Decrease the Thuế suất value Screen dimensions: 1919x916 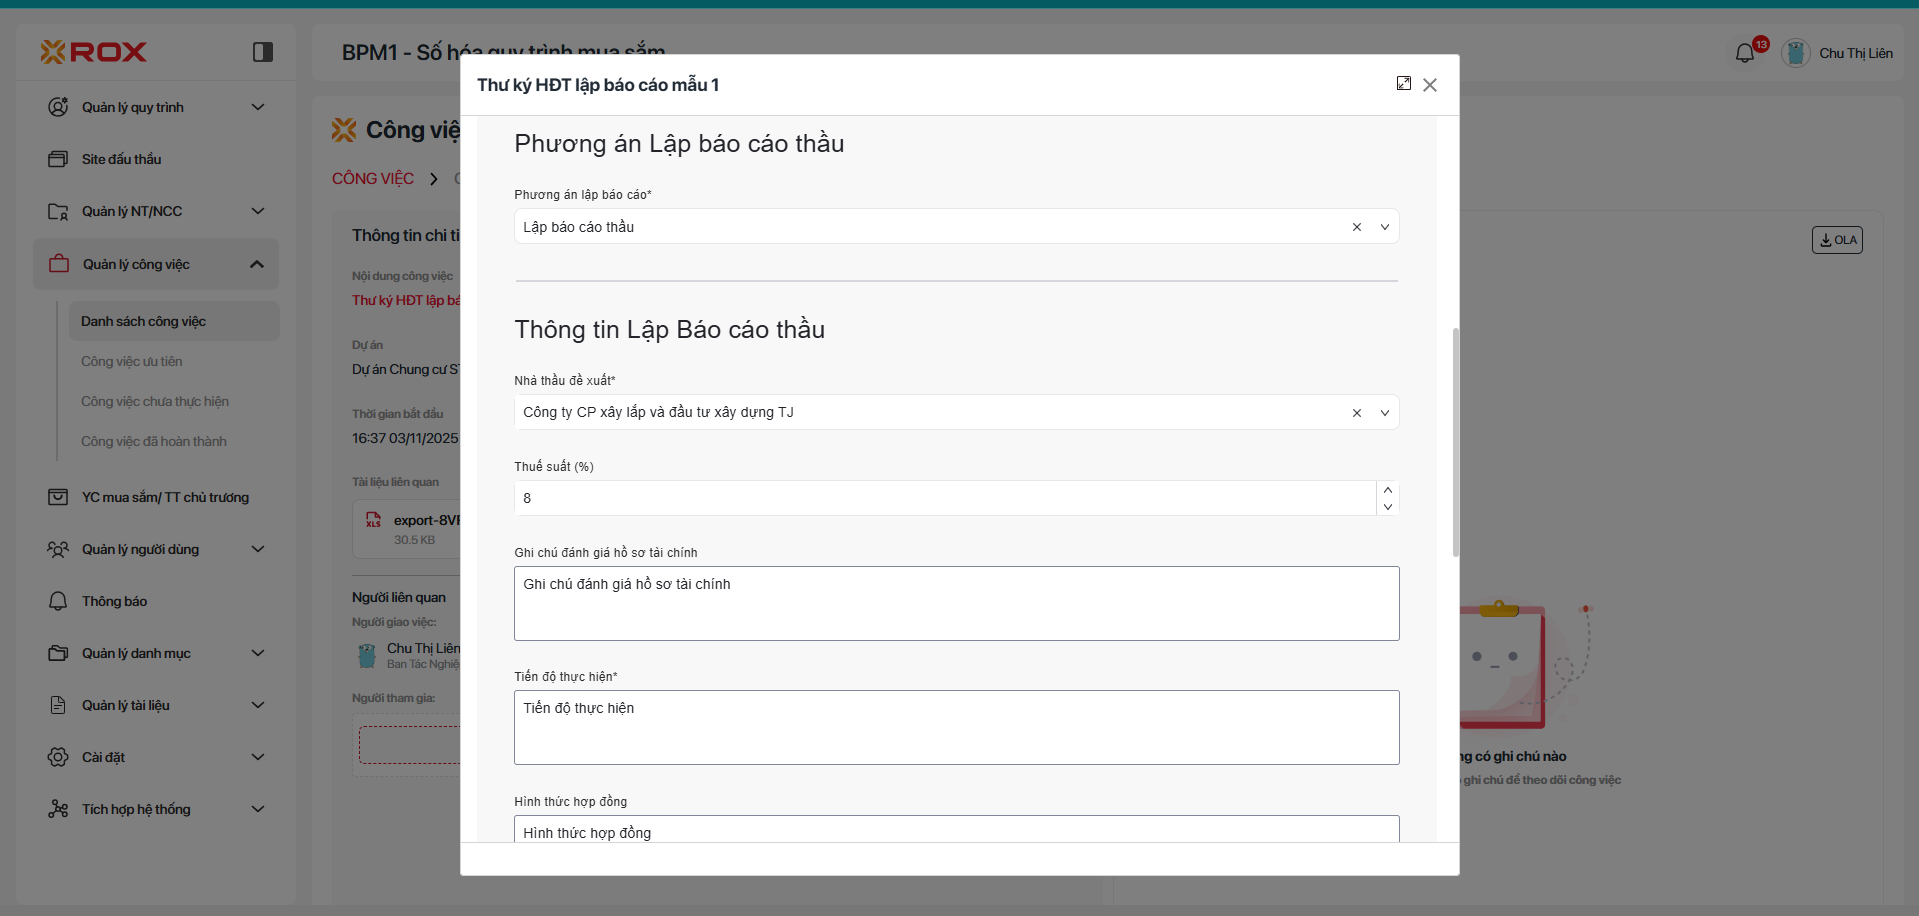point(1388,507)
